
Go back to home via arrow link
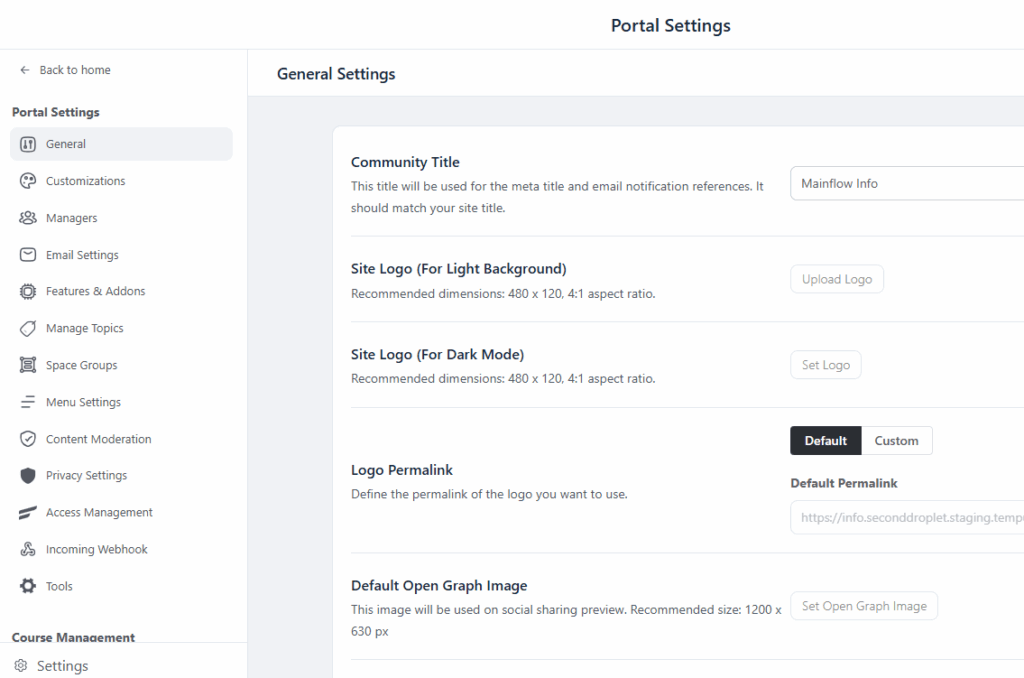65,70
